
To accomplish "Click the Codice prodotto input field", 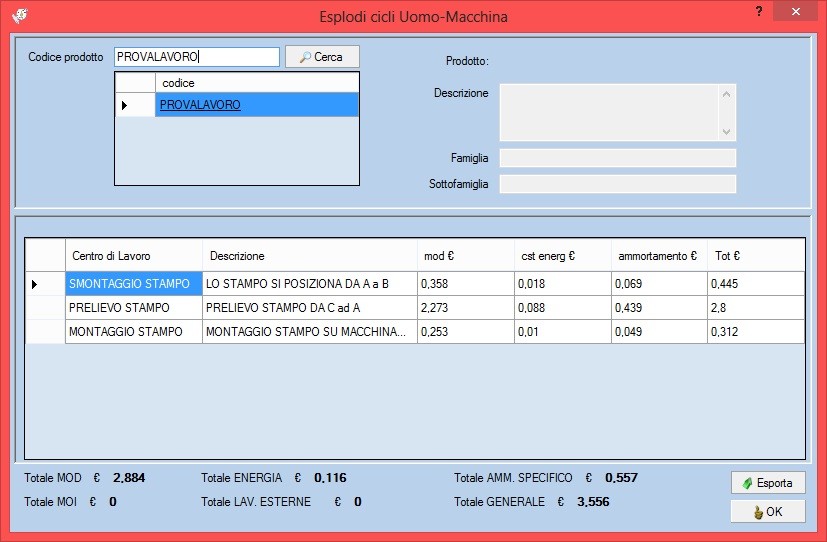I will (196, 57).
